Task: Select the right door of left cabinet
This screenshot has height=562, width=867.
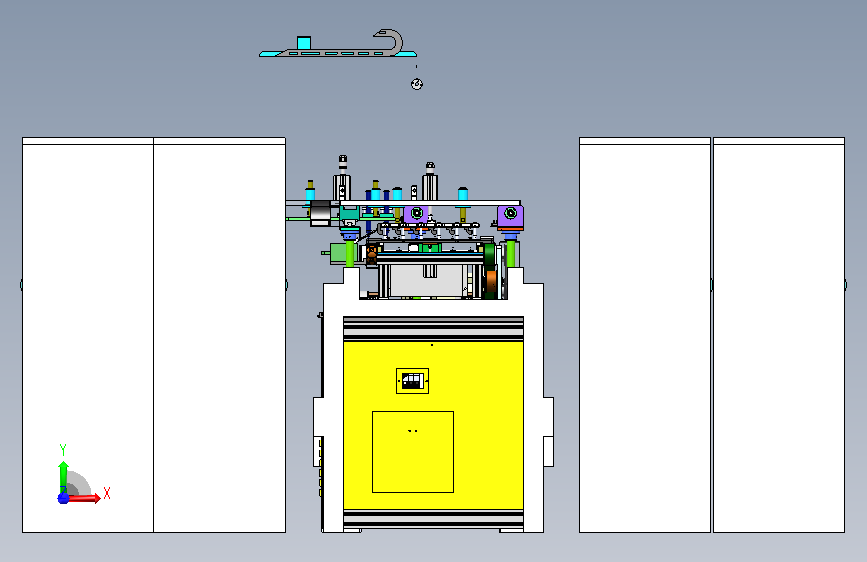Action: 220,335
